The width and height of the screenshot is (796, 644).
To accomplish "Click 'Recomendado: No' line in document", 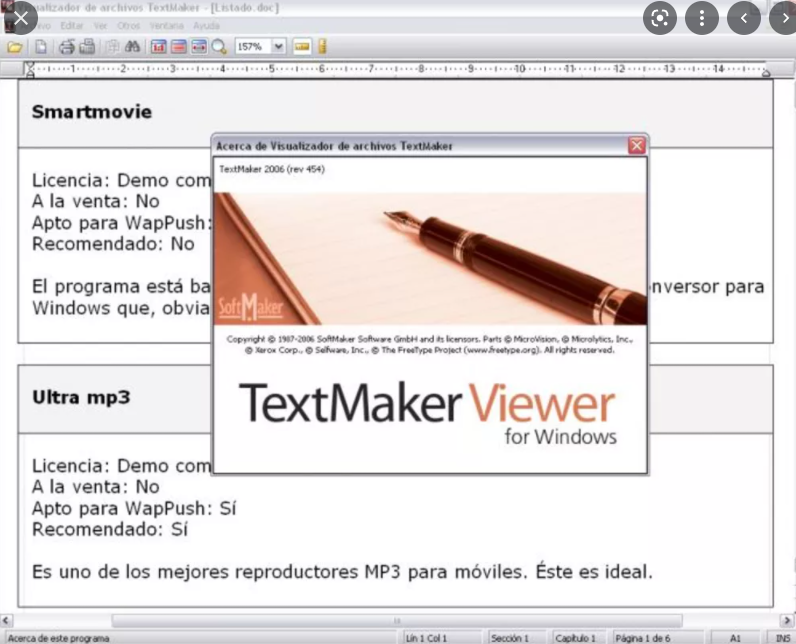I will [113, 244].
